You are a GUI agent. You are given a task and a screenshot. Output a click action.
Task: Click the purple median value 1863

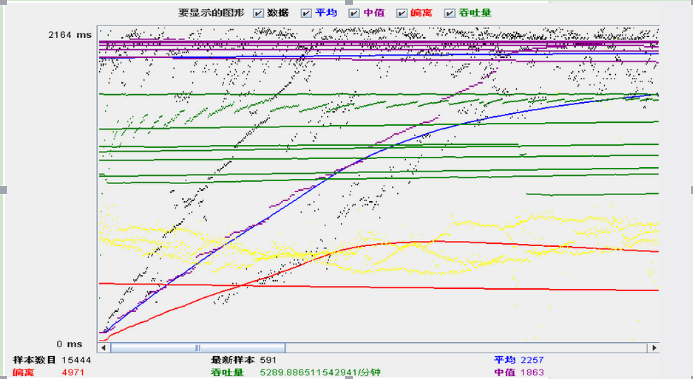(x=532, y=372)
